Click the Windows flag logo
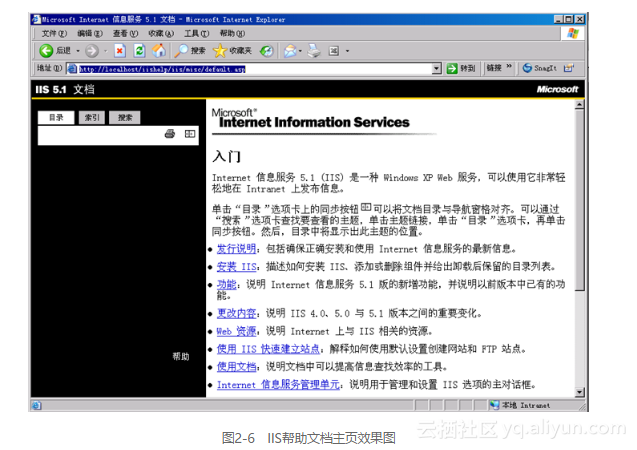 tap(573, 33)
